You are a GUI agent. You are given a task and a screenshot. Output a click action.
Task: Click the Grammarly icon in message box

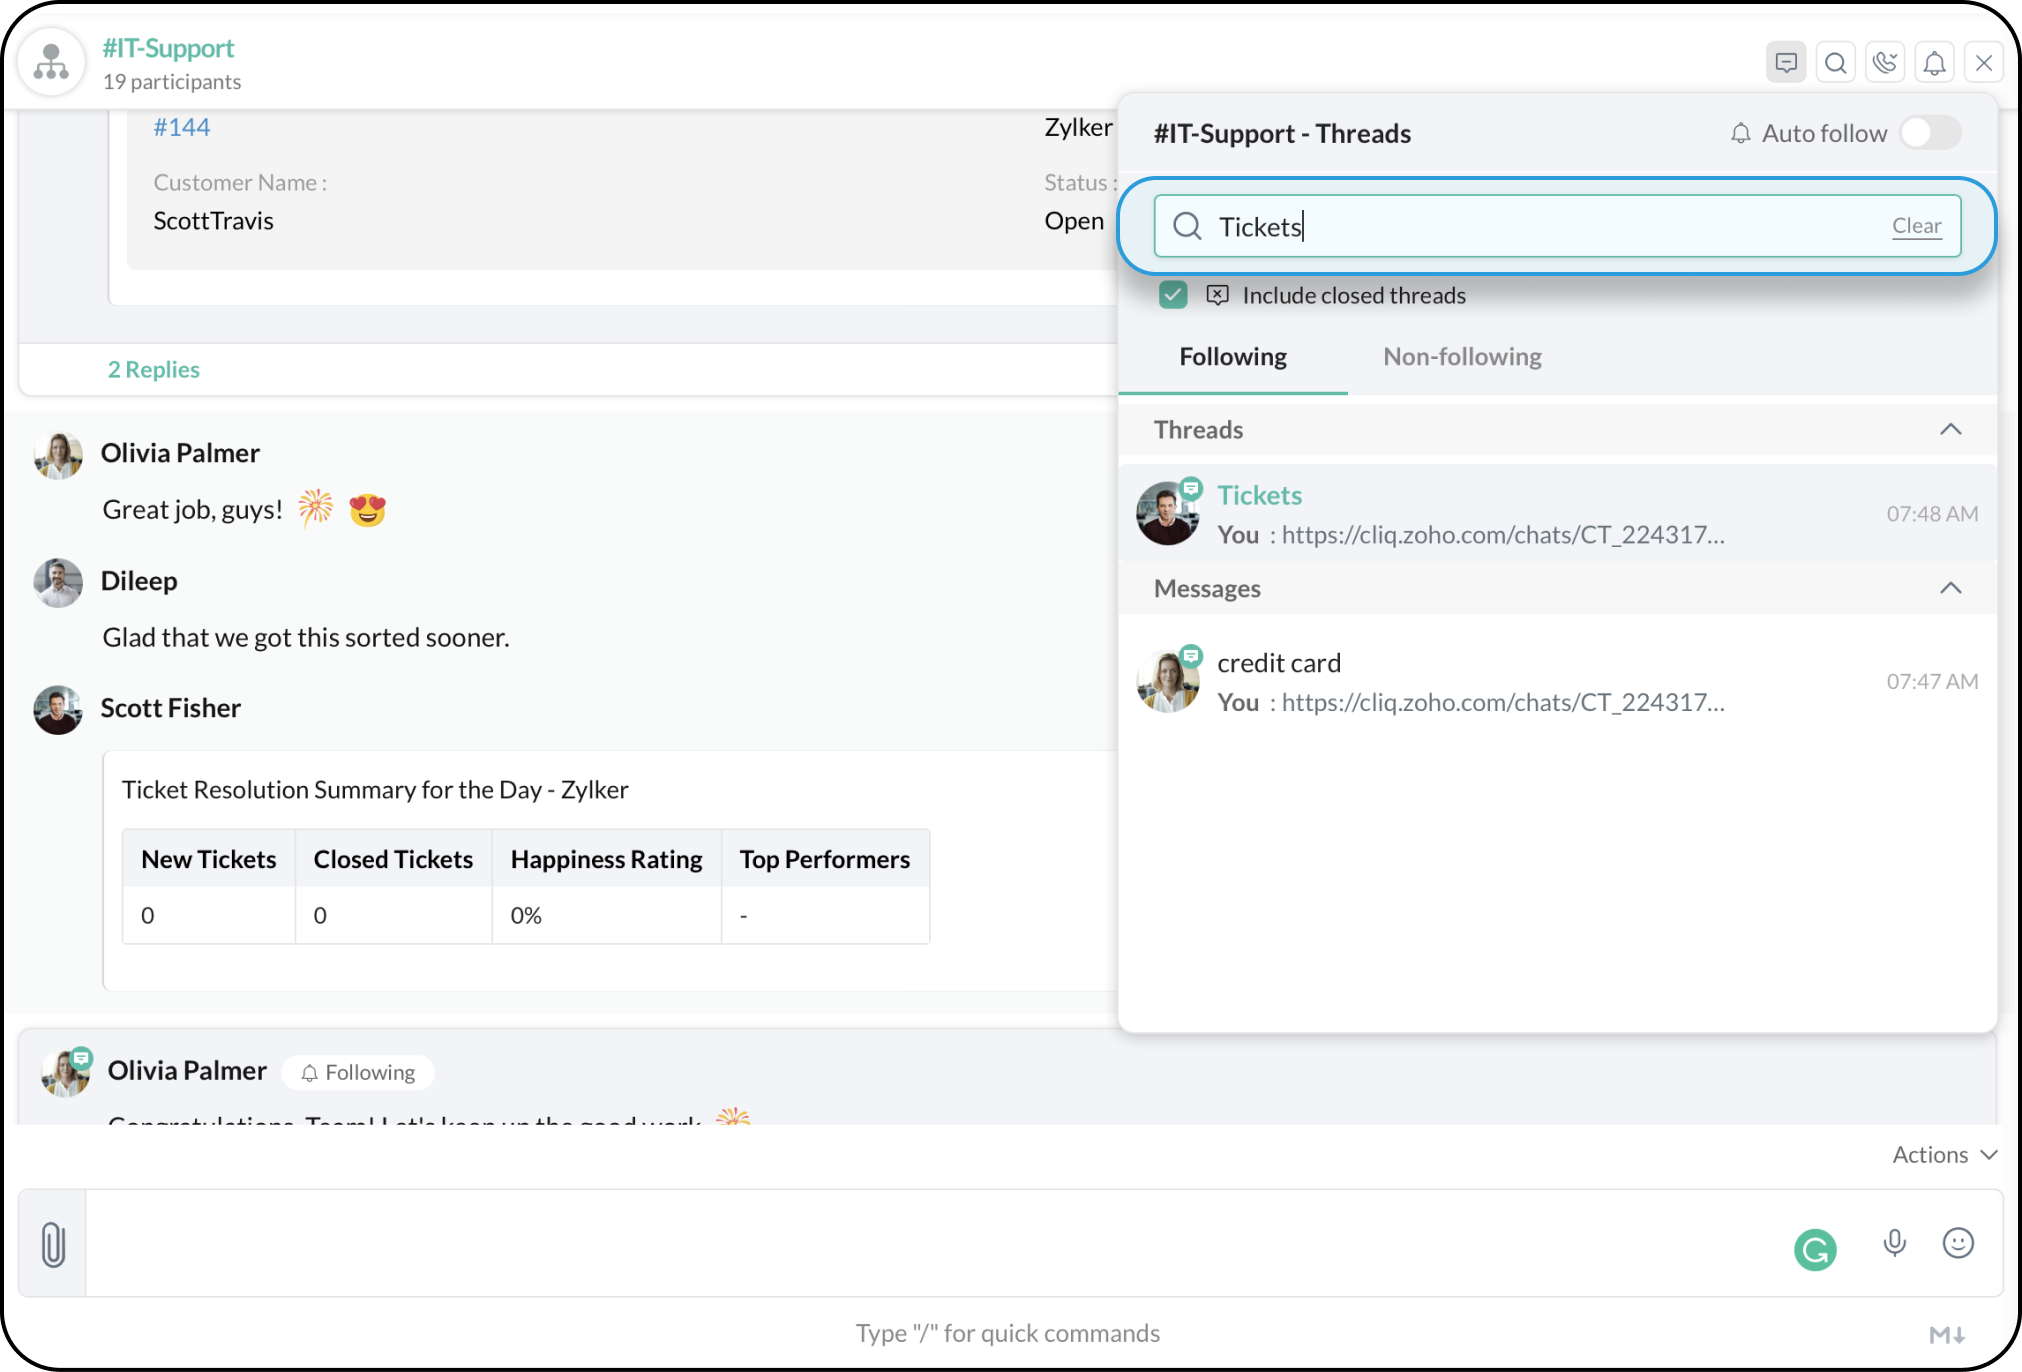(x=1815, y=1249)
